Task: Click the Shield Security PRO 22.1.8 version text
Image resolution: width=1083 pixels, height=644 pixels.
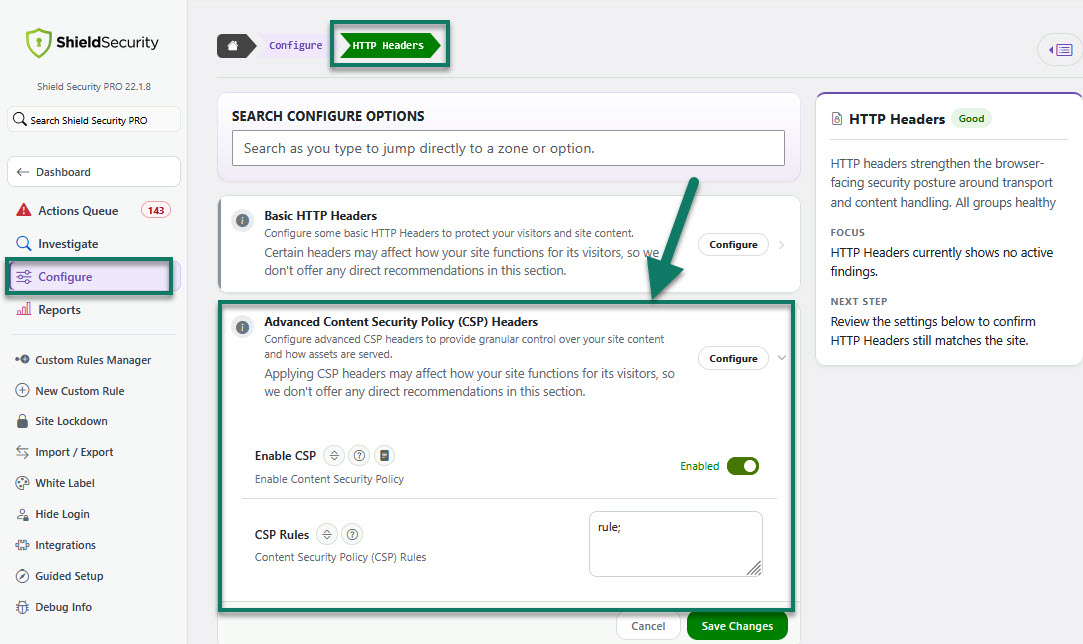Action: coord(94,86)
